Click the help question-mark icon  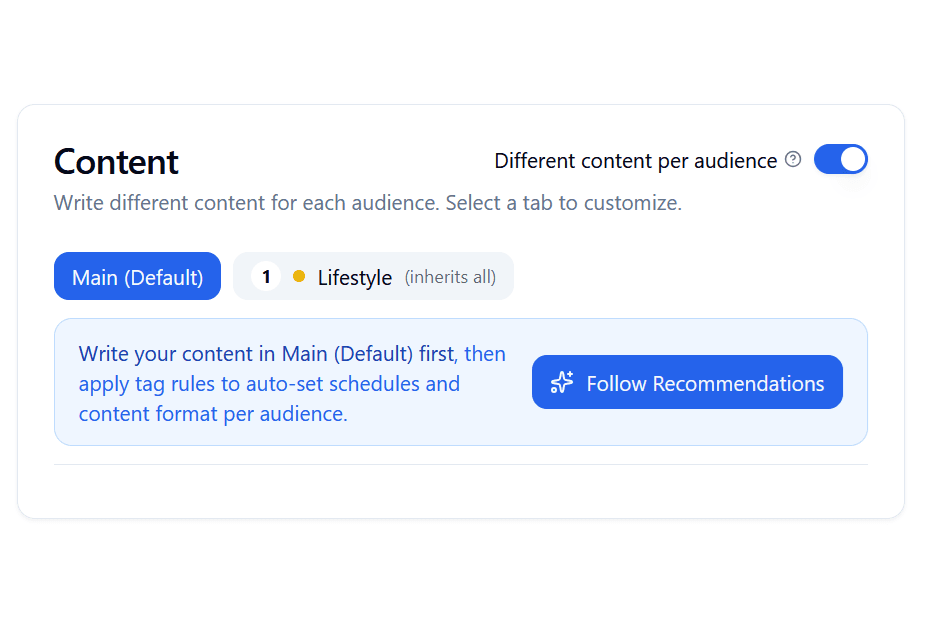click(x=793, y=160)
